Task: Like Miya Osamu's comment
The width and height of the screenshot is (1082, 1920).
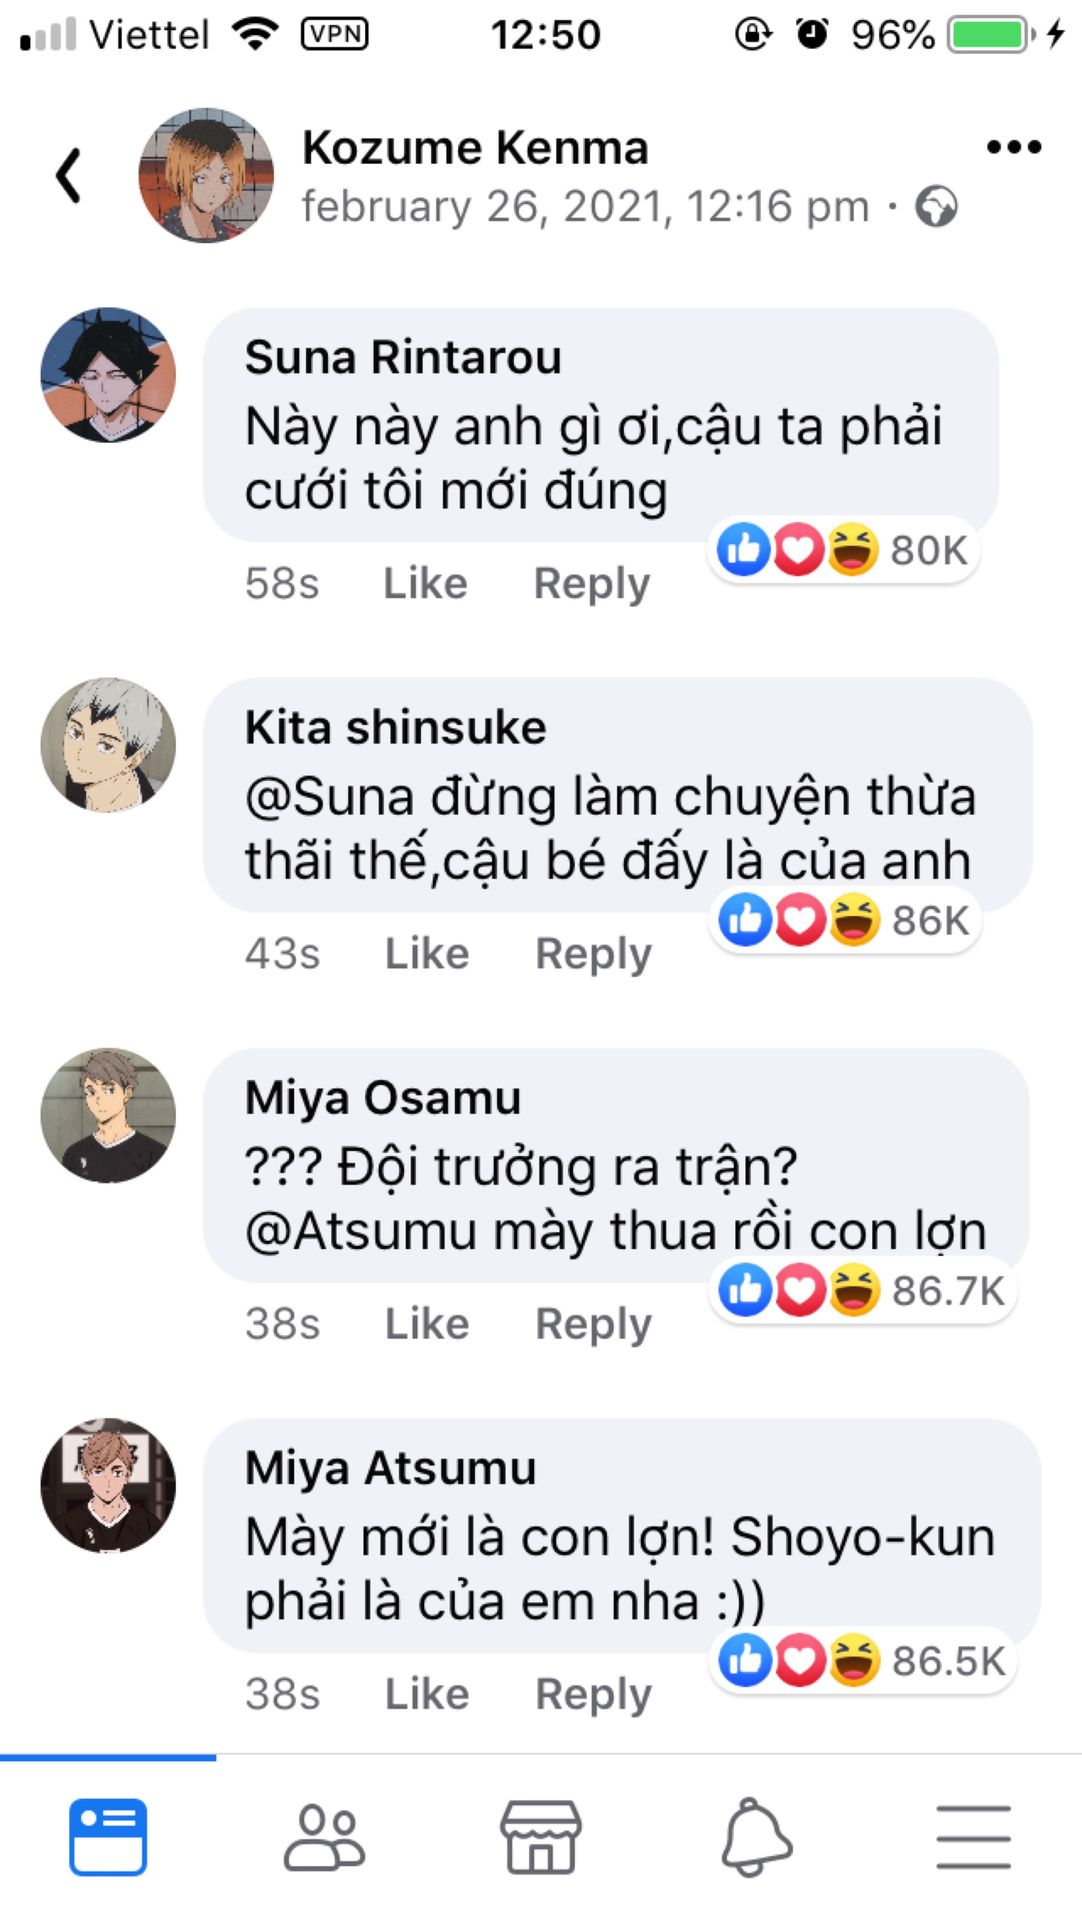Action: tap(427, 1323)
